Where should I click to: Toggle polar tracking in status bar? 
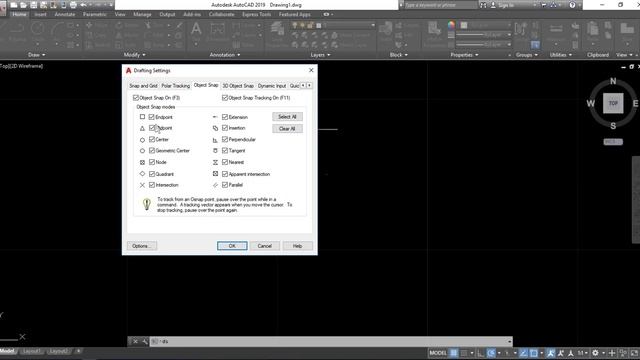click(x=491, y=353)
